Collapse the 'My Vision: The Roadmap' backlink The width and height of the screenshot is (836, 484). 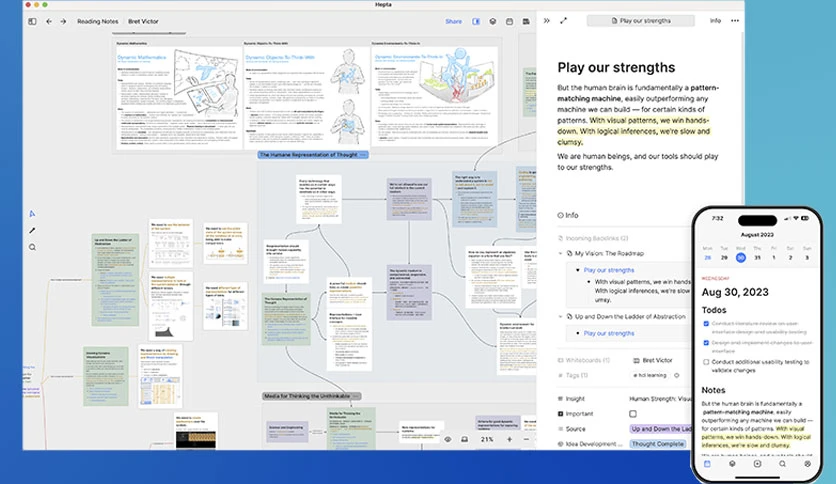(560, 253)
